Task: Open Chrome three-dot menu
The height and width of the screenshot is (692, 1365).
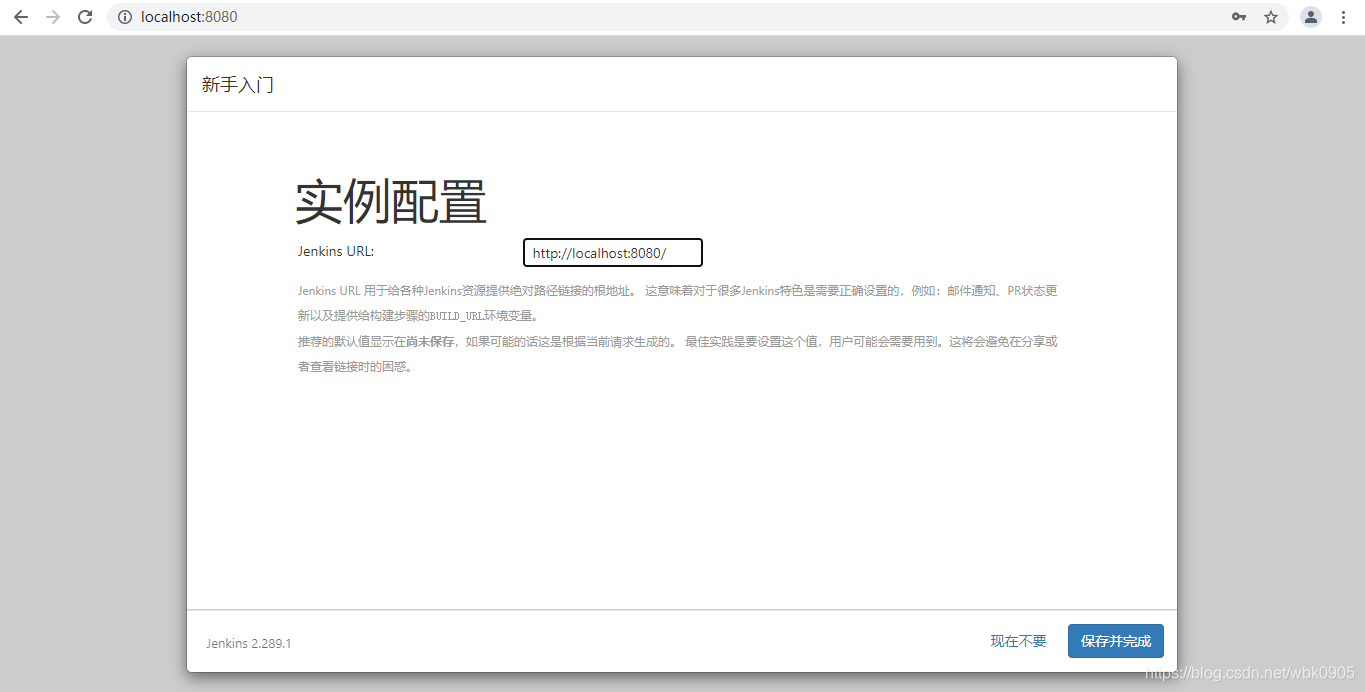Action: coord(1343,17)
